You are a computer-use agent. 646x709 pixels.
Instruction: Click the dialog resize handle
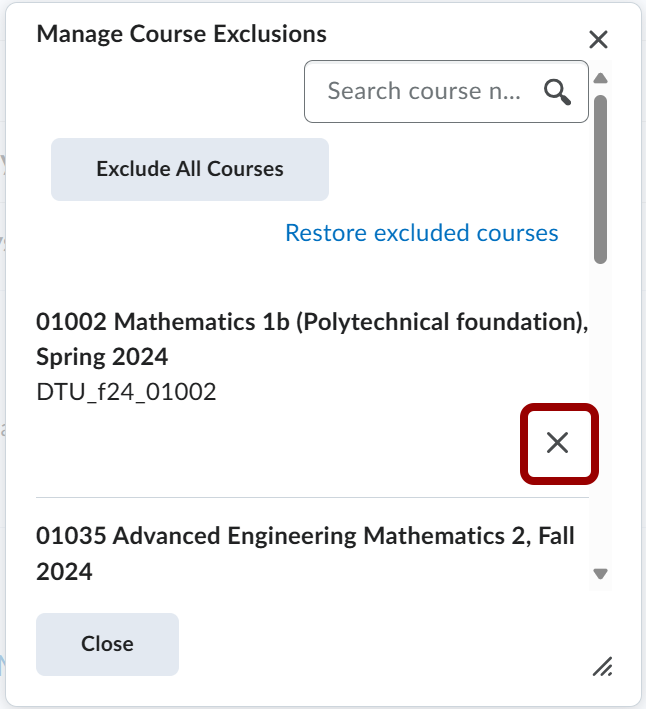click(x=602, y=666)
